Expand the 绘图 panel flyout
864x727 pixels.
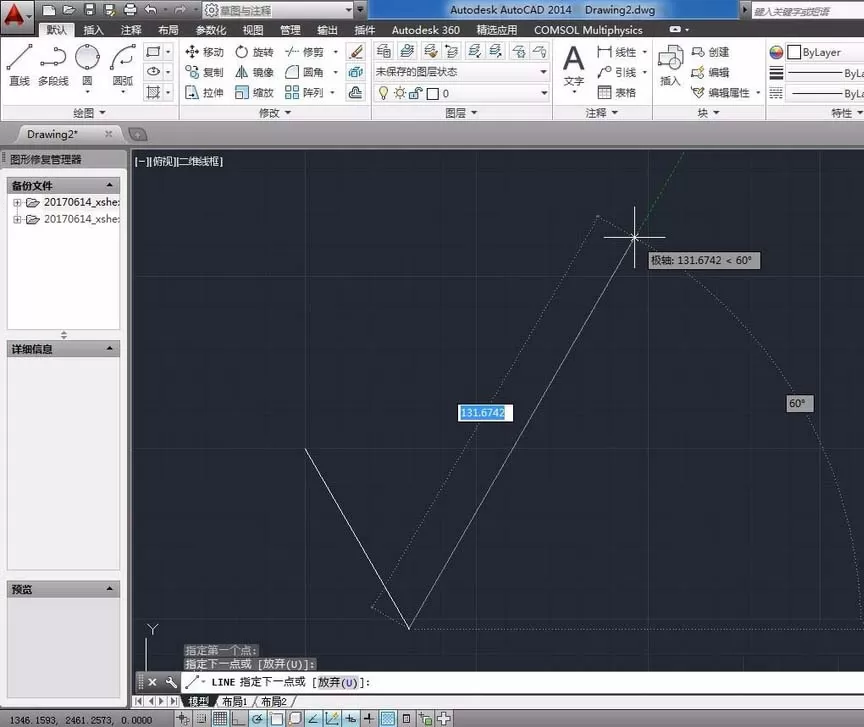(89, 113)
